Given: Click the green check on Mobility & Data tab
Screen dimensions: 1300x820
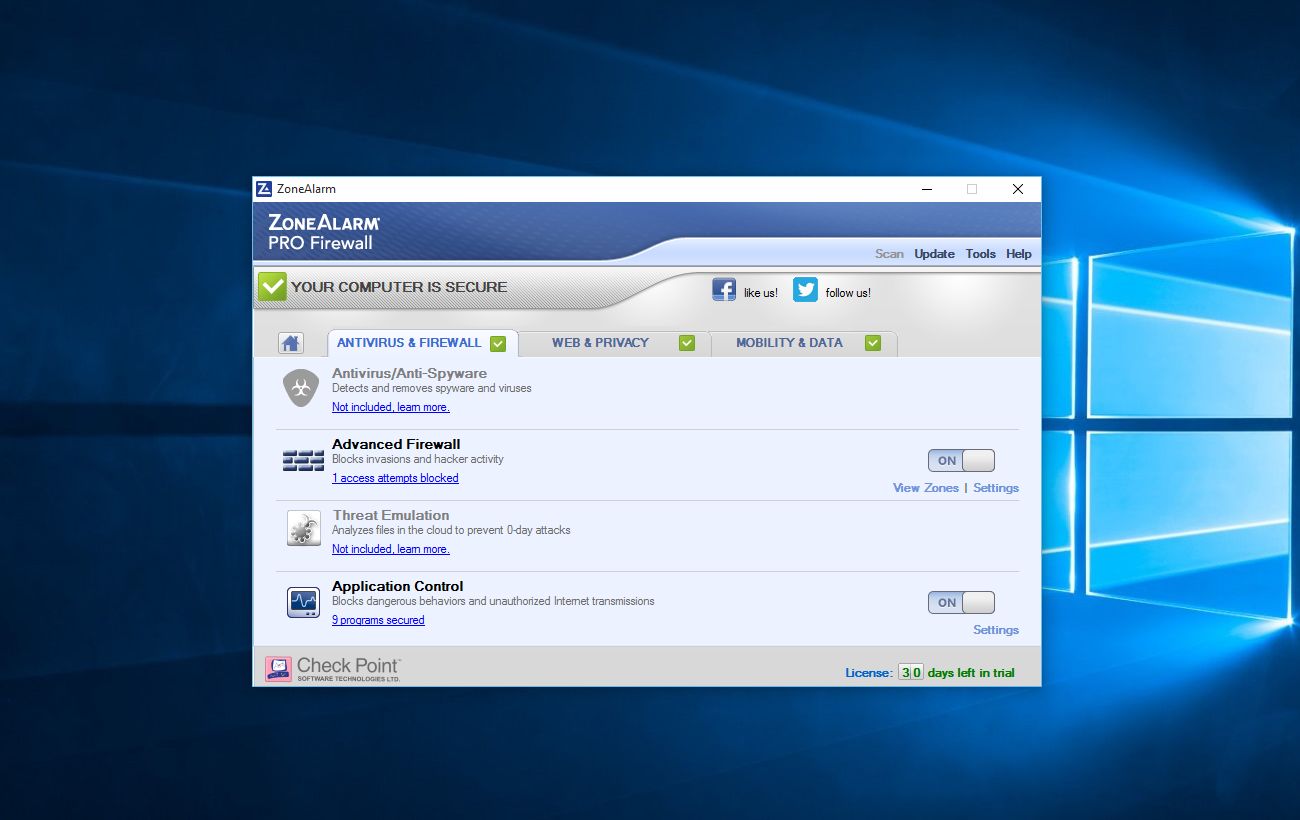Looking at the screenshot, I should (873, 343).
